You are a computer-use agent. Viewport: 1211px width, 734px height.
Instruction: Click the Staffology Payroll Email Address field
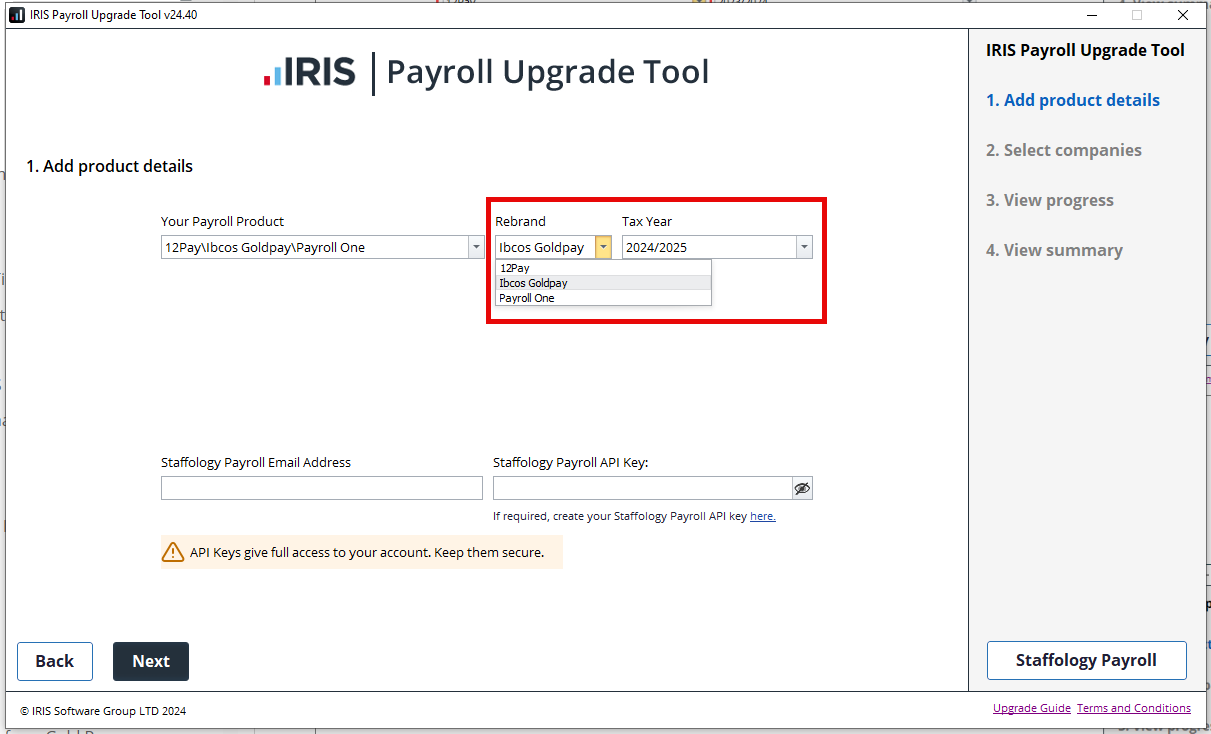pyautogui.click(x=322, y=488)
